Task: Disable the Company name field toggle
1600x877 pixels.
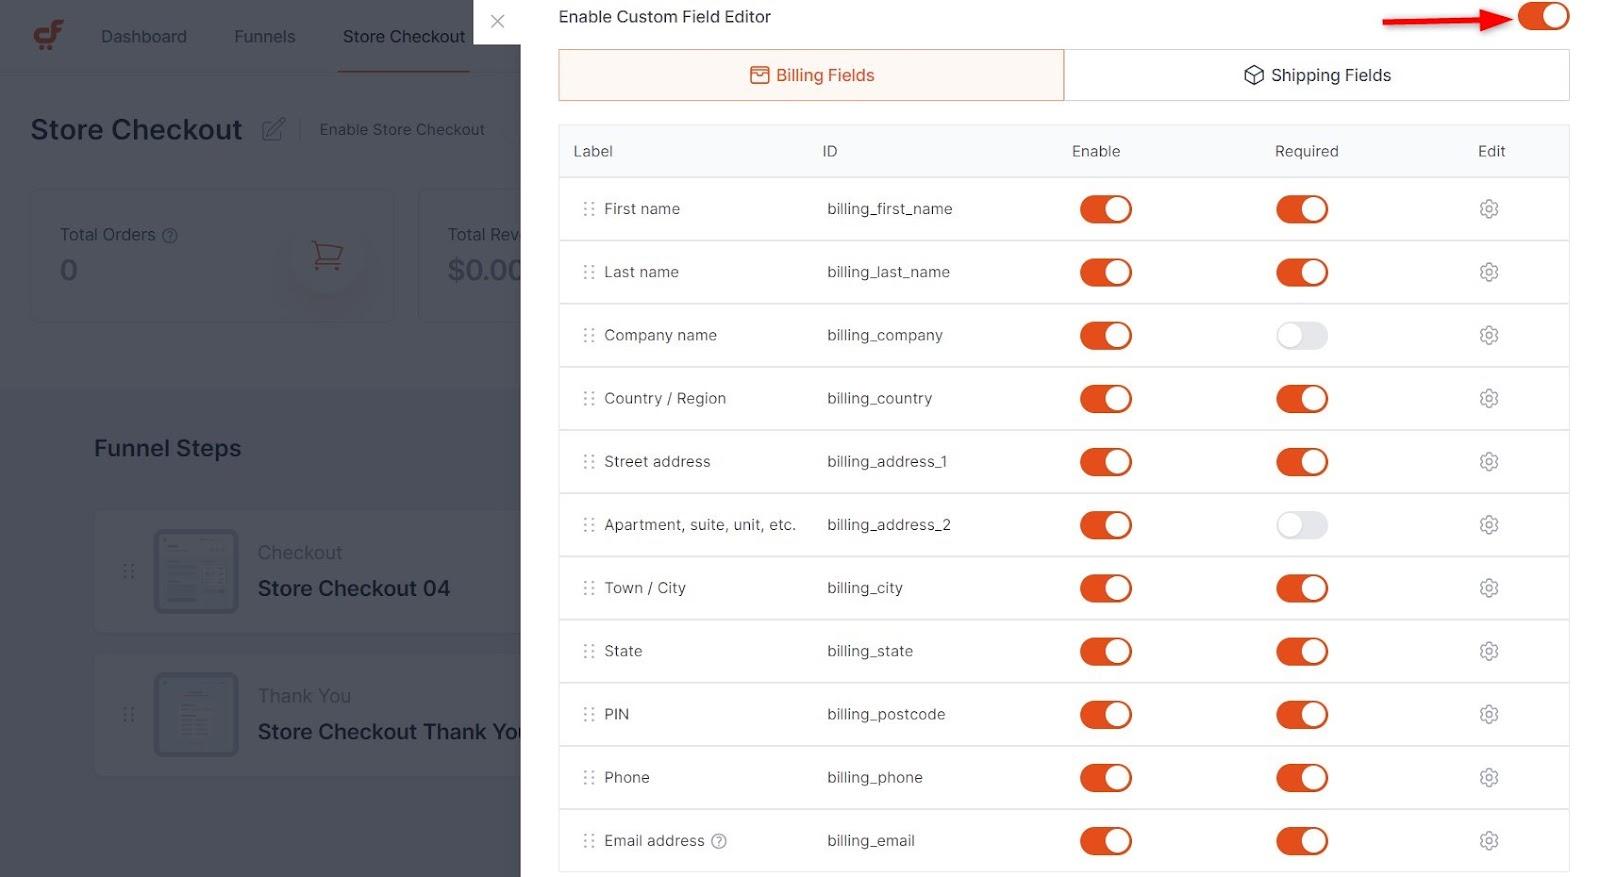Action: click(1105, 335)
